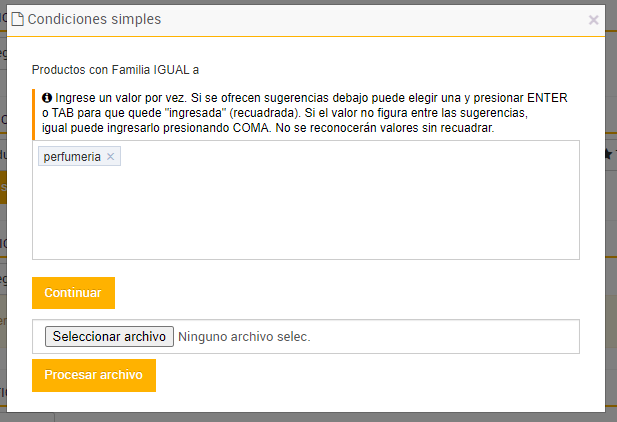Remove the perfumeria tag with its x
This screenshot has width=617, height=422.
click(x=111, y=157)
